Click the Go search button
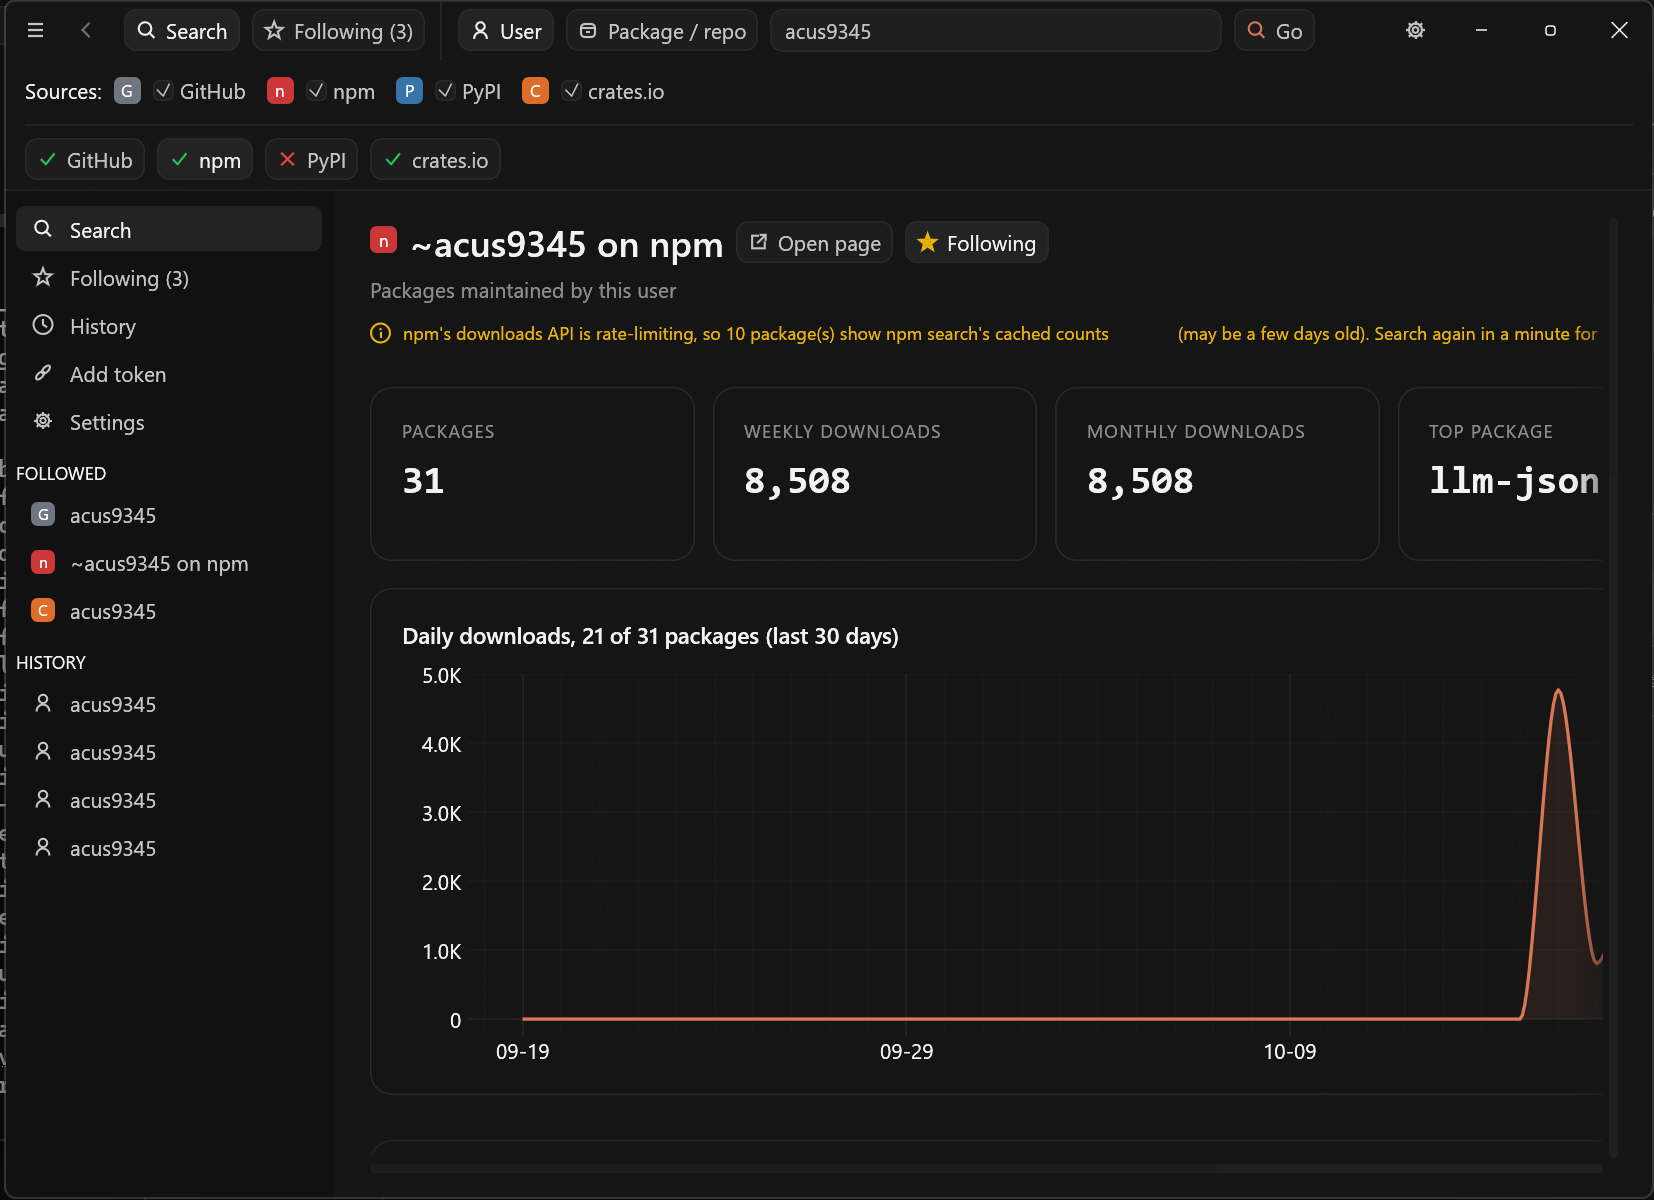The height and width of the screenshot is (1200, 1654). tap(1274, 31)
